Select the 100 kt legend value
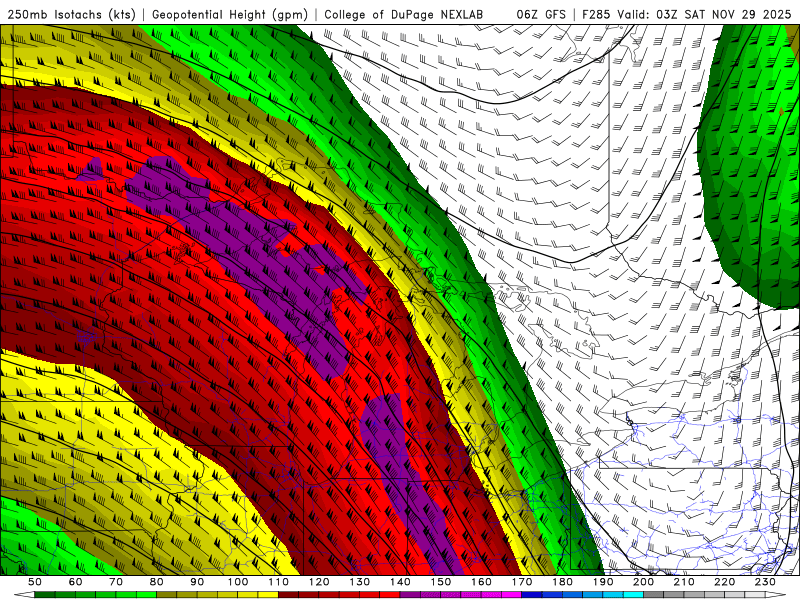The width and height of the screenshot is (800, 600). click(238, 582)
